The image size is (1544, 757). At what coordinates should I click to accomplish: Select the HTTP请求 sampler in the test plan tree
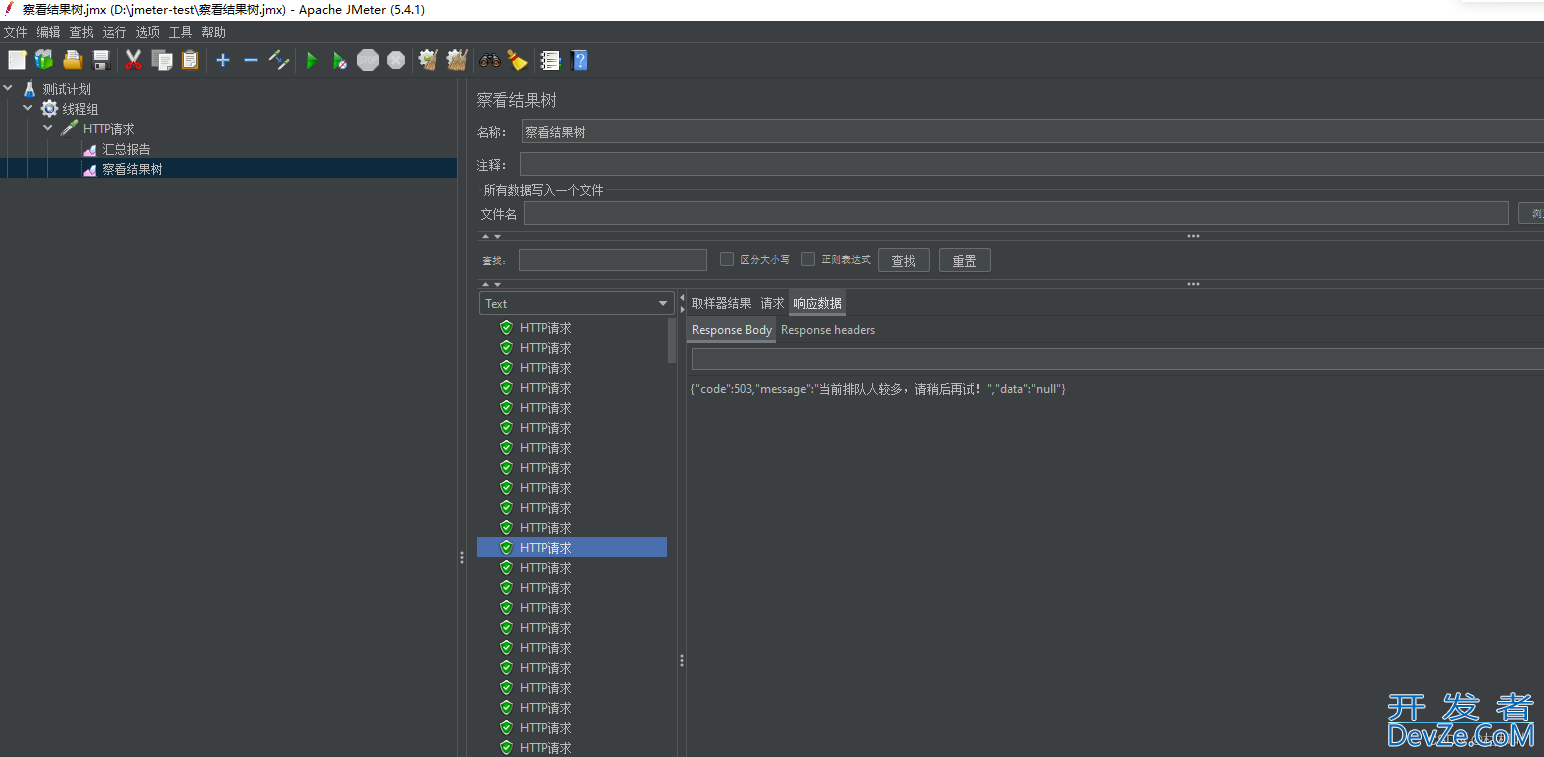coord(108,129)
